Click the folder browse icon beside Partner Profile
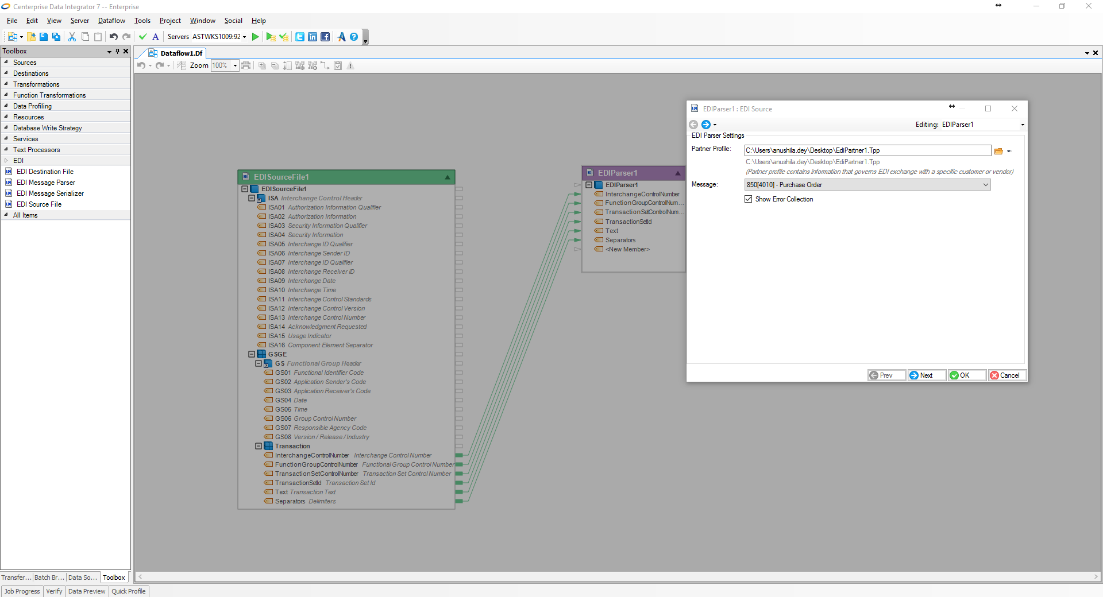The width and height of the screenshot is (1103, 597). (998, 151)
